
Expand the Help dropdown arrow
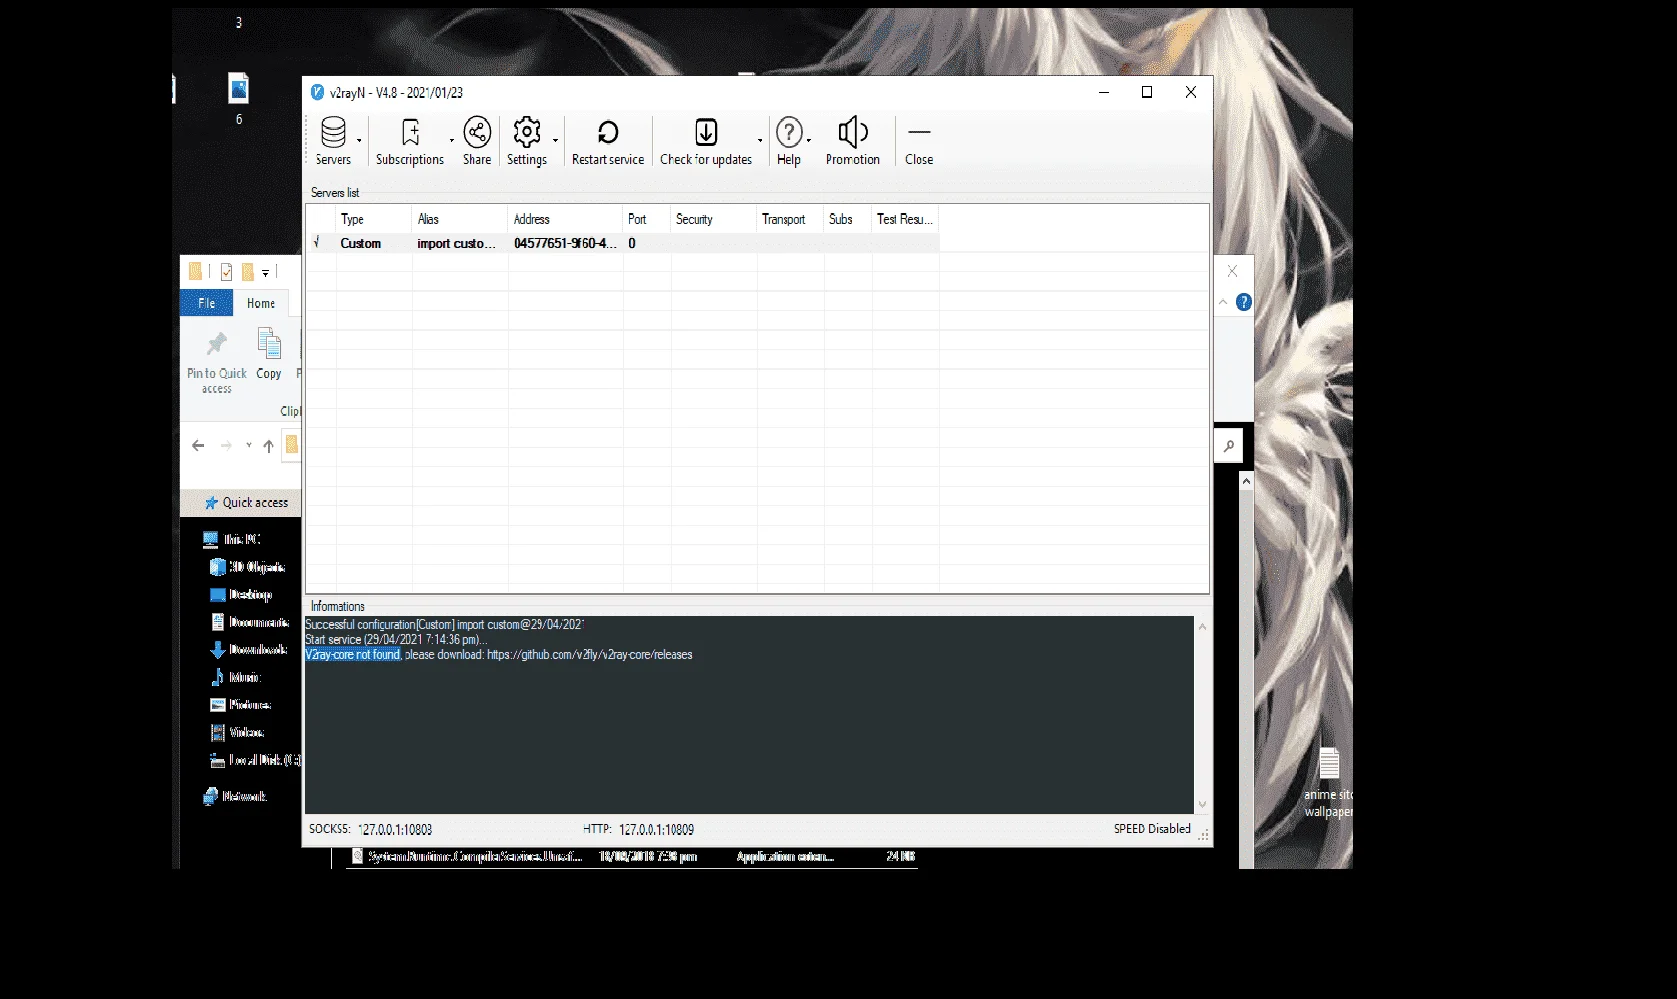click(x=809, y=141)
